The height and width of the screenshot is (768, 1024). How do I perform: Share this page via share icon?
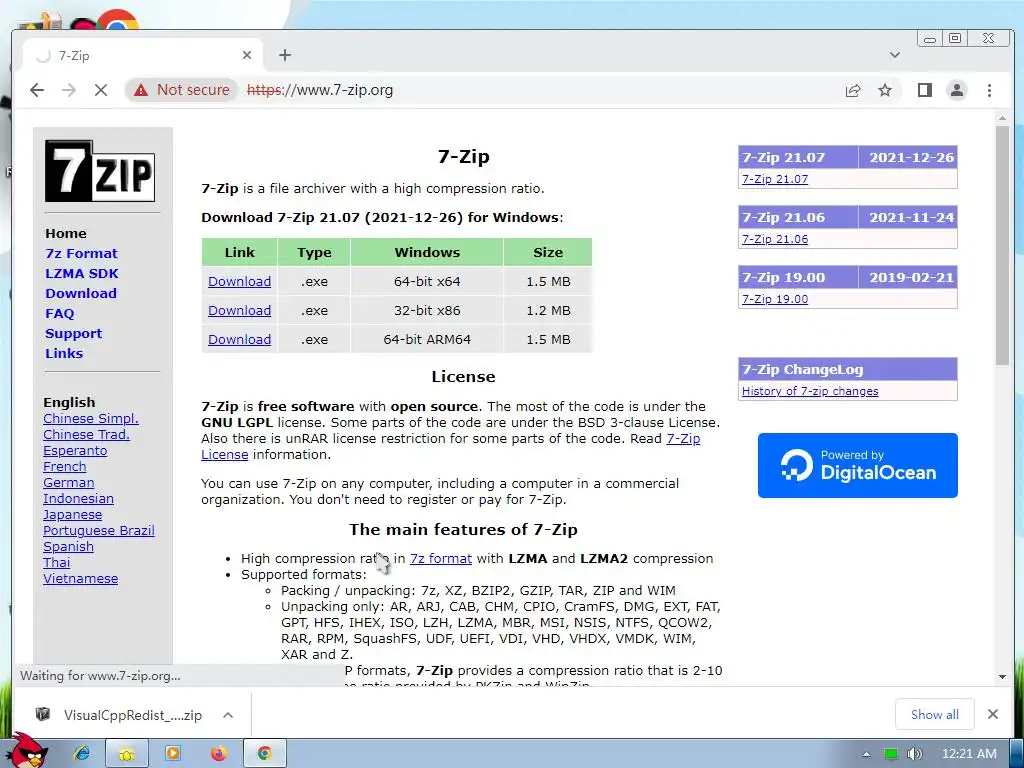[x=853, y=90]
